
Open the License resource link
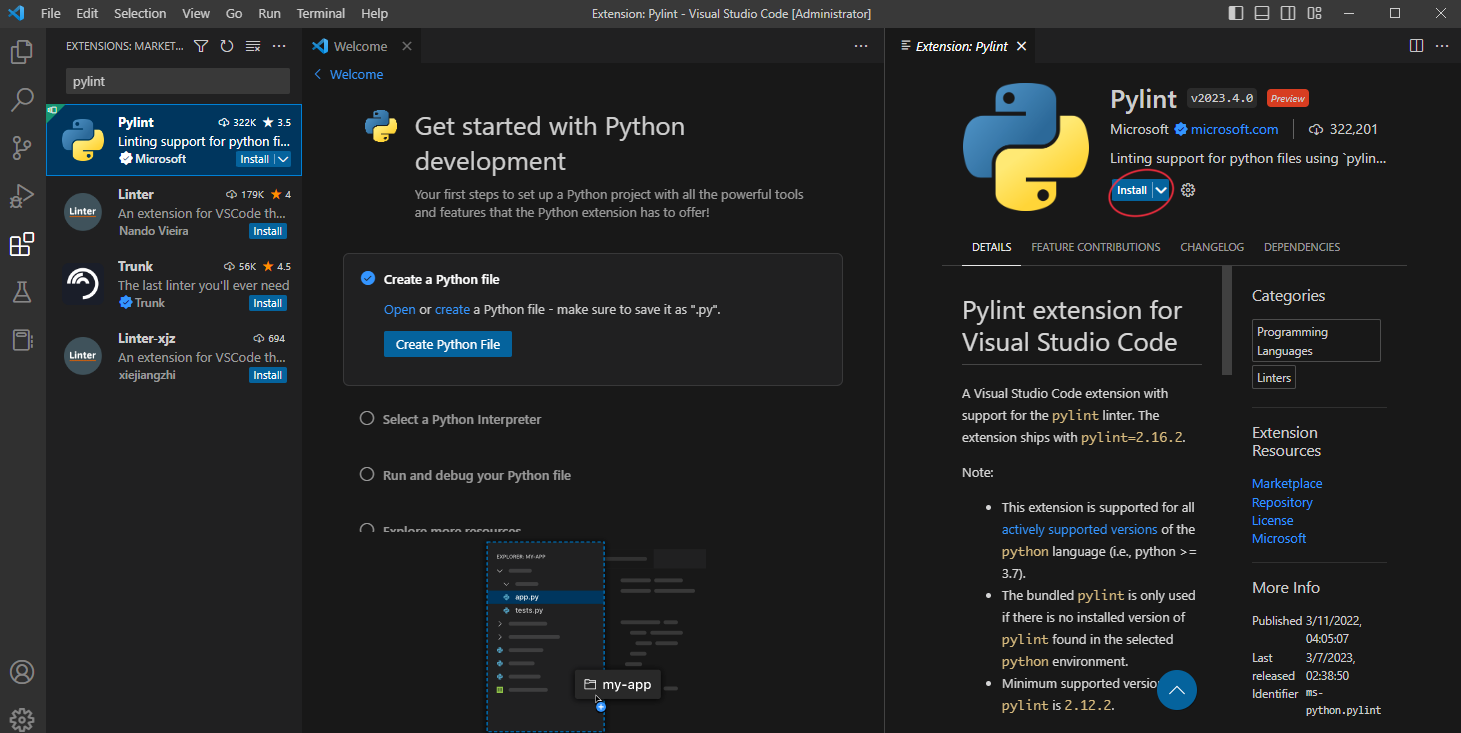click(1273, 520)
